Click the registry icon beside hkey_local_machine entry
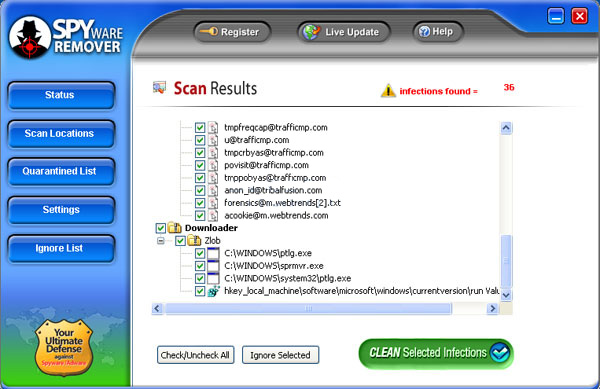Image resolution: width=600 pixels, height=389 pixels. 213,291
